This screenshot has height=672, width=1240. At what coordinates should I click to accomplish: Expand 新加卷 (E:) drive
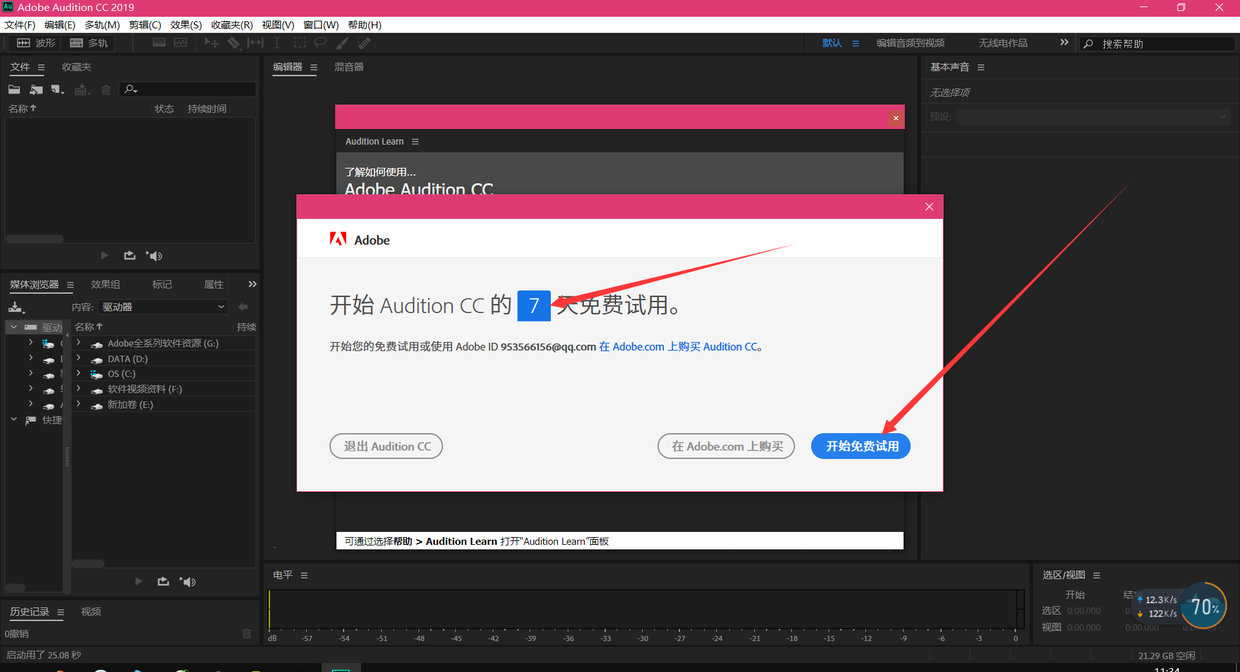pos(79,404)
